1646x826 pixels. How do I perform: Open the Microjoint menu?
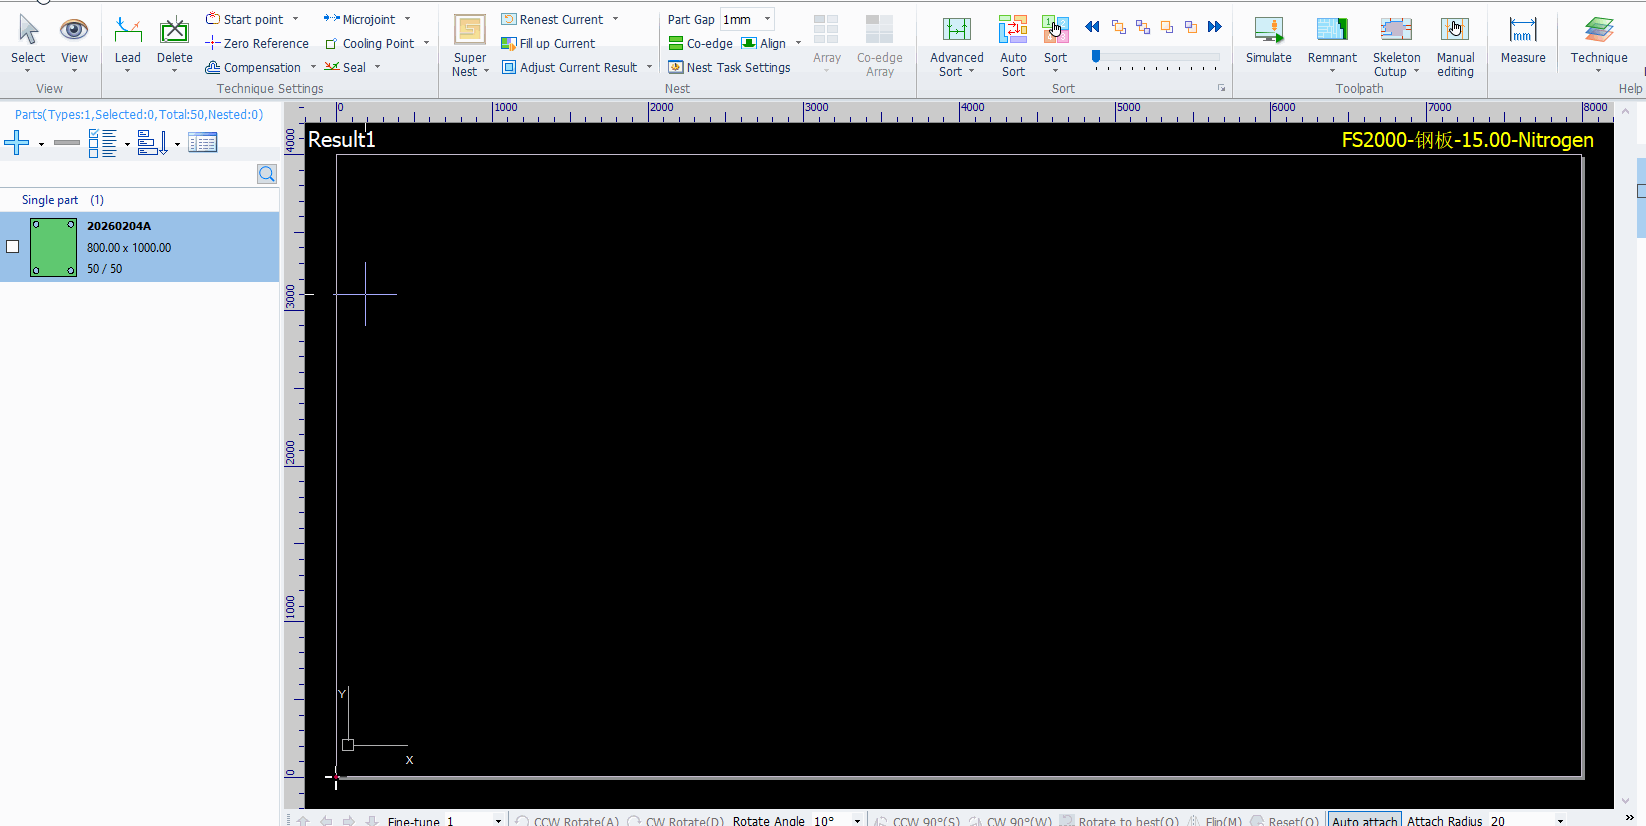coord(368,20)
